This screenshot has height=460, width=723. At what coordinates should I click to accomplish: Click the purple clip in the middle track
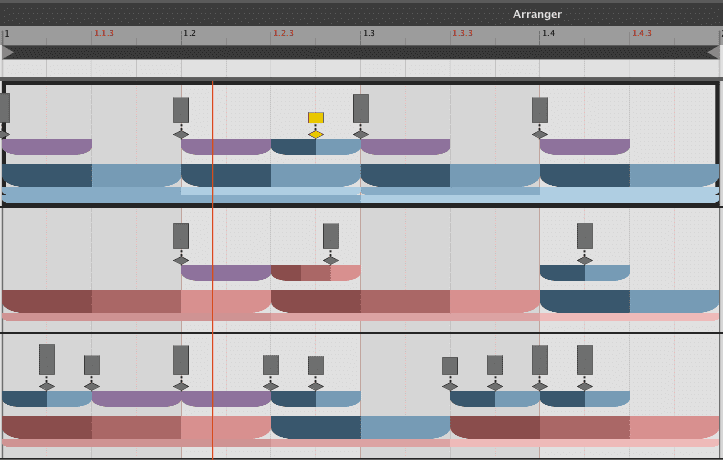(x=226, y=273)
